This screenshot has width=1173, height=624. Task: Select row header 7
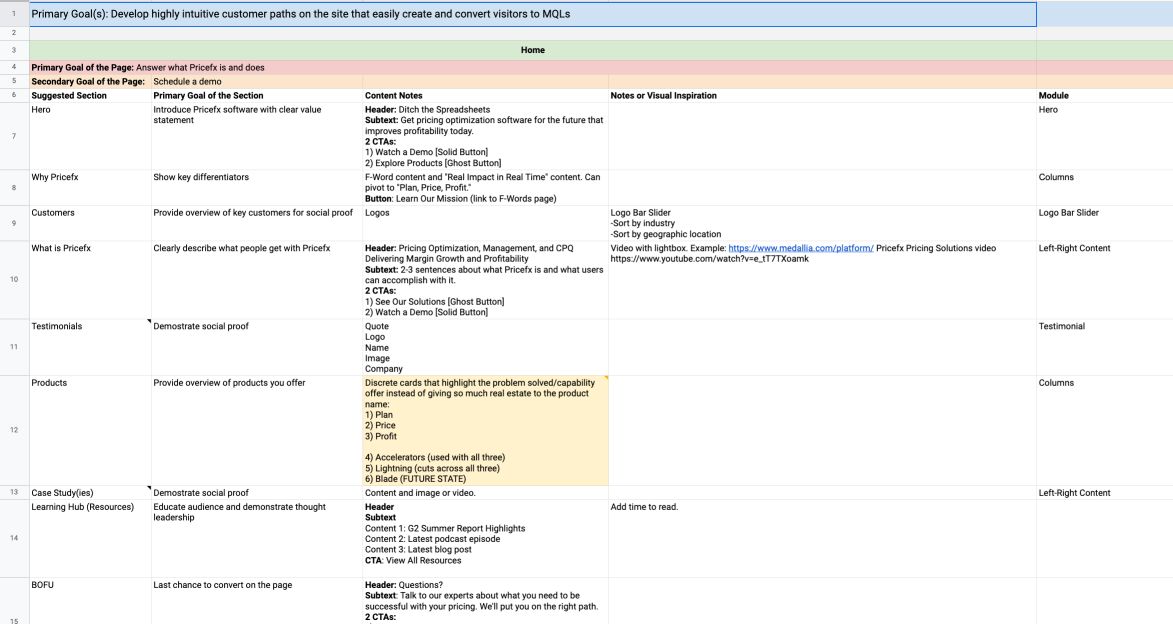[14, 136]
